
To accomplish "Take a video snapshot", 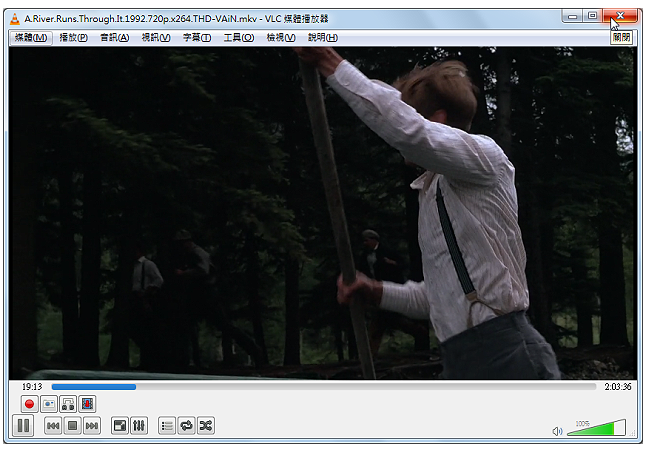I will tap(49, 404).
